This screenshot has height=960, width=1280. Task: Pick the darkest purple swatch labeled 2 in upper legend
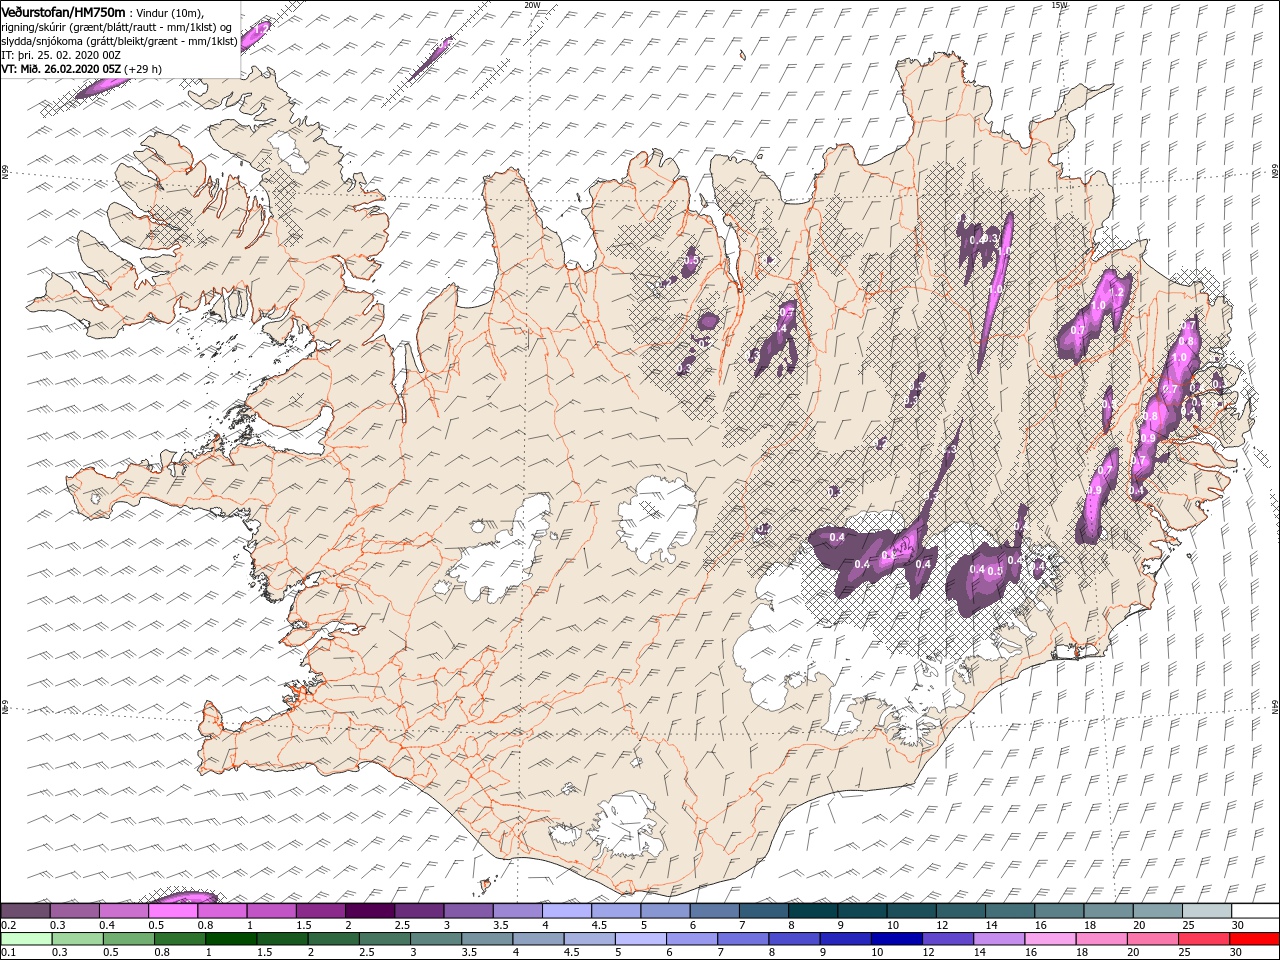pyautogui.click(x=369, y=911)
